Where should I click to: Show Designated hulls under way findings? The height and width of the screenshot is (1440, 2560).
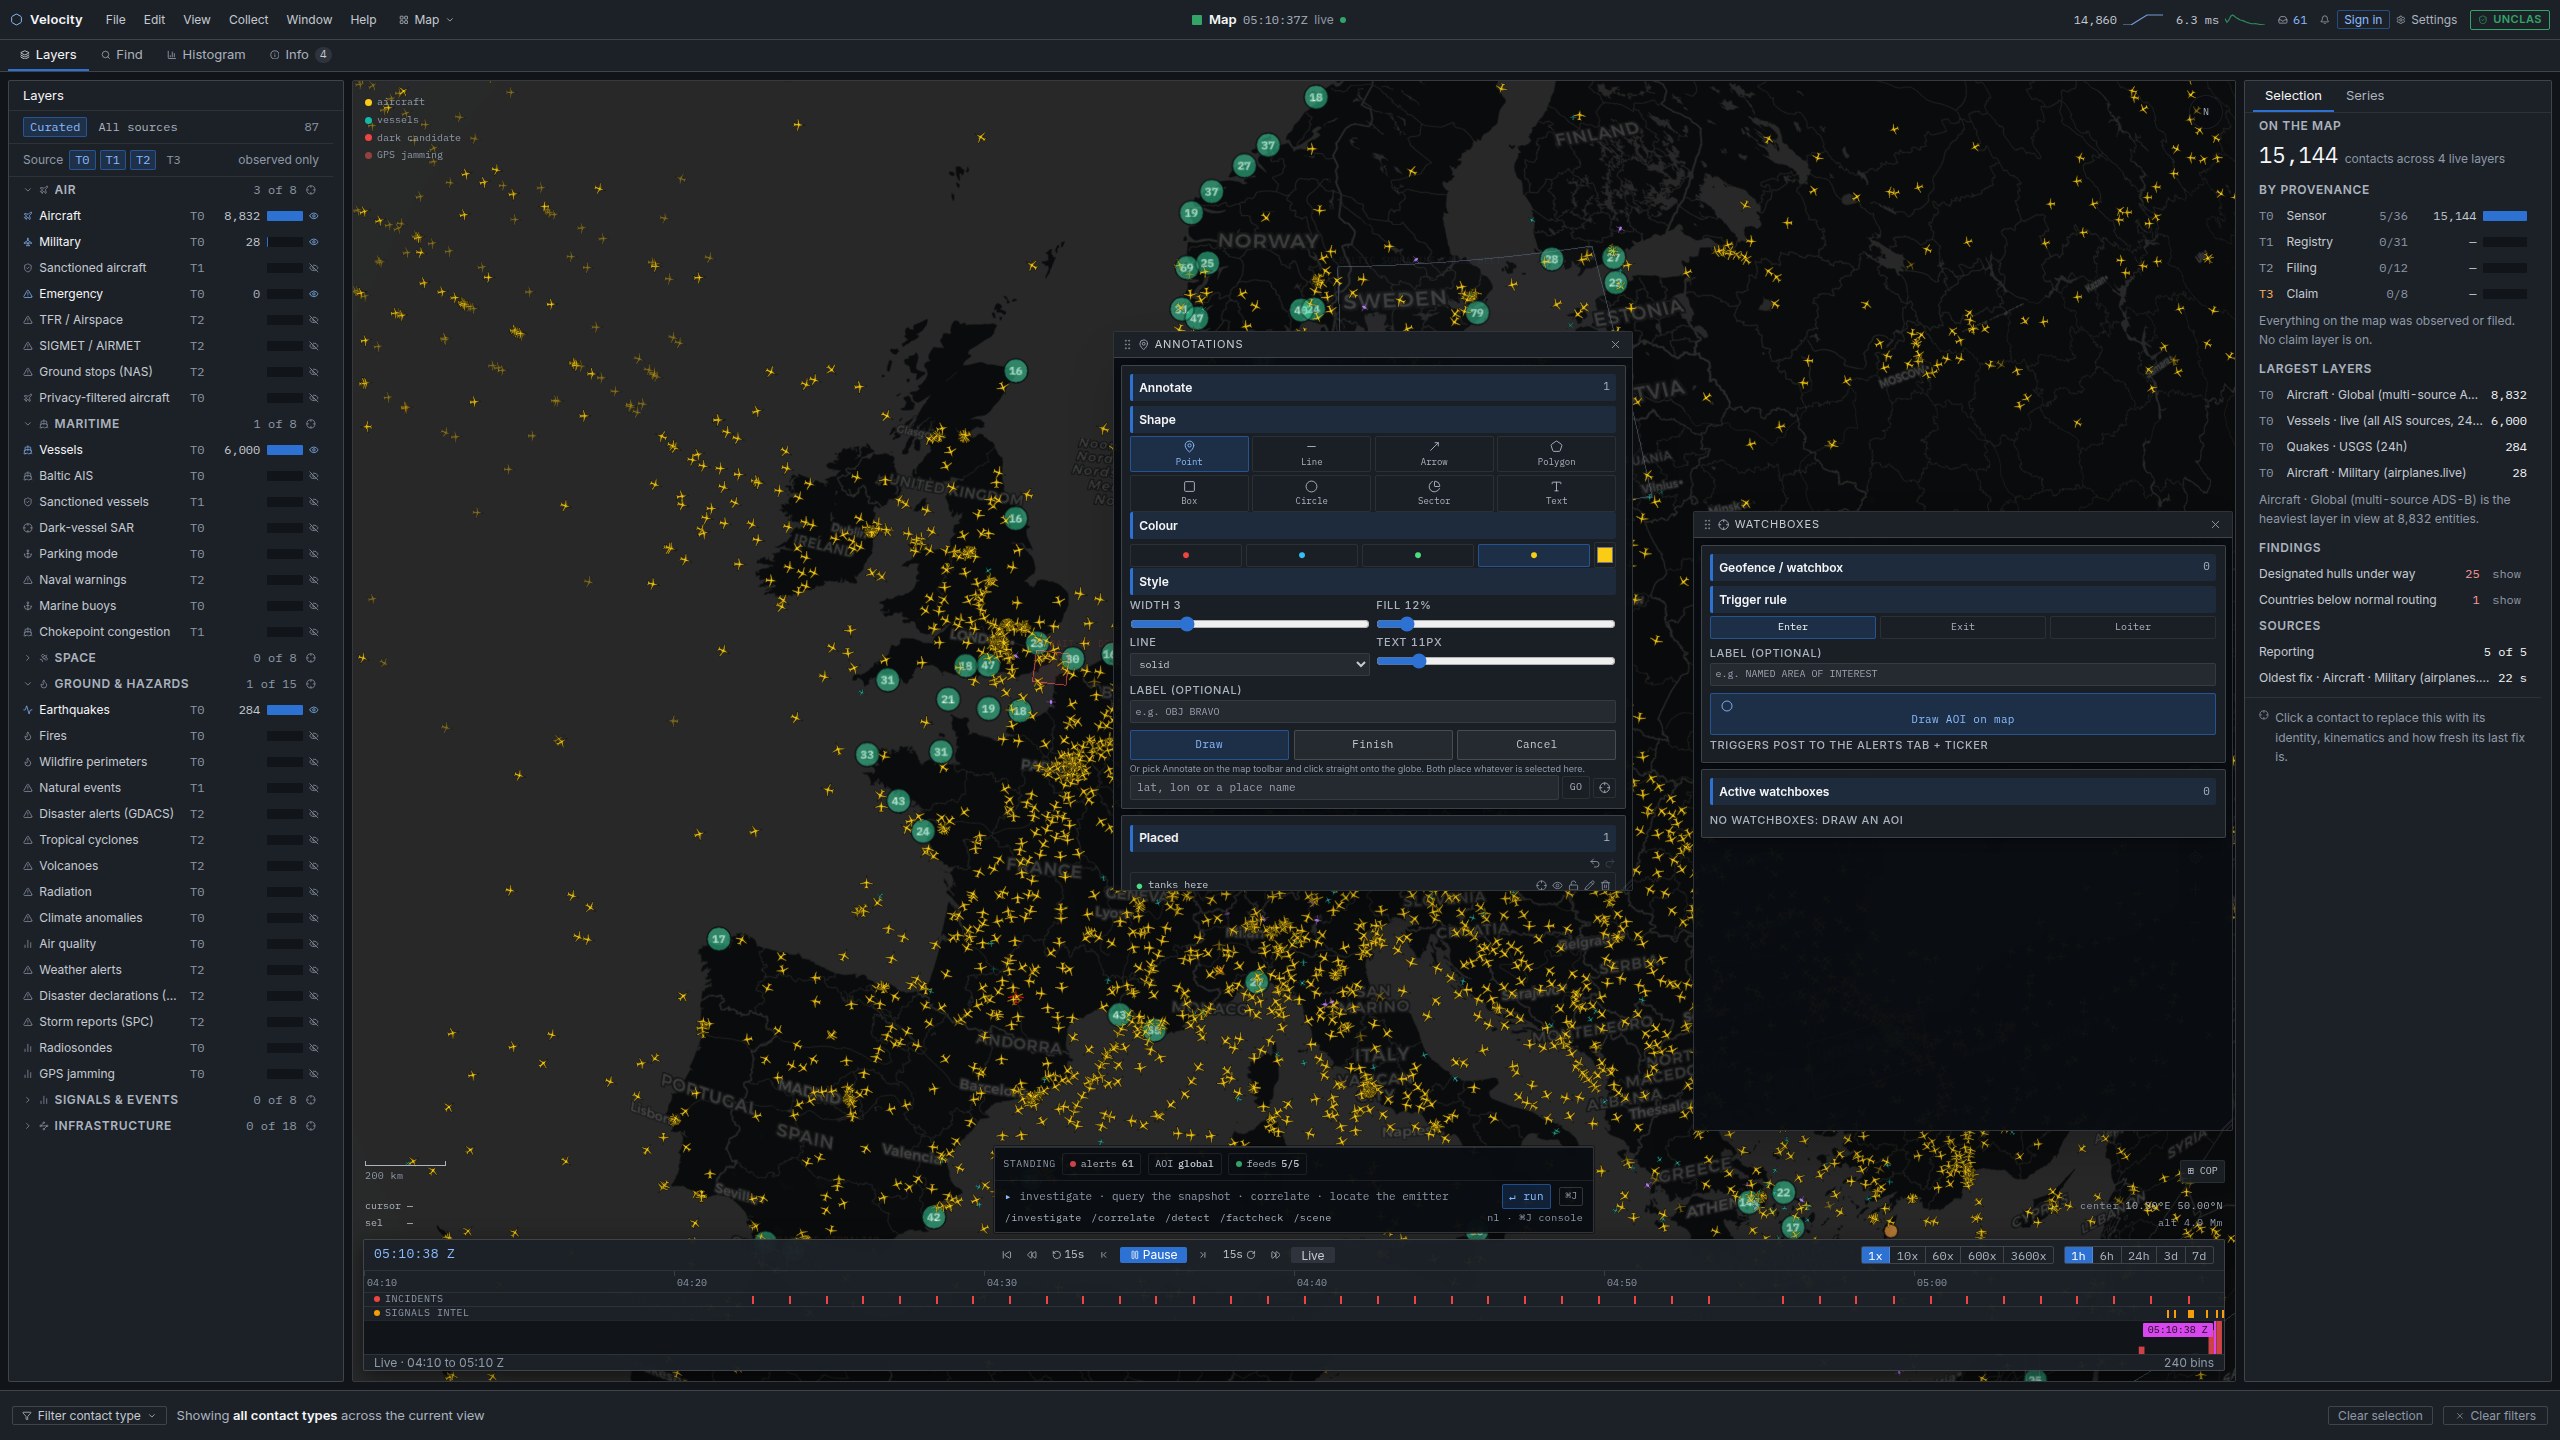(2506, 574)
